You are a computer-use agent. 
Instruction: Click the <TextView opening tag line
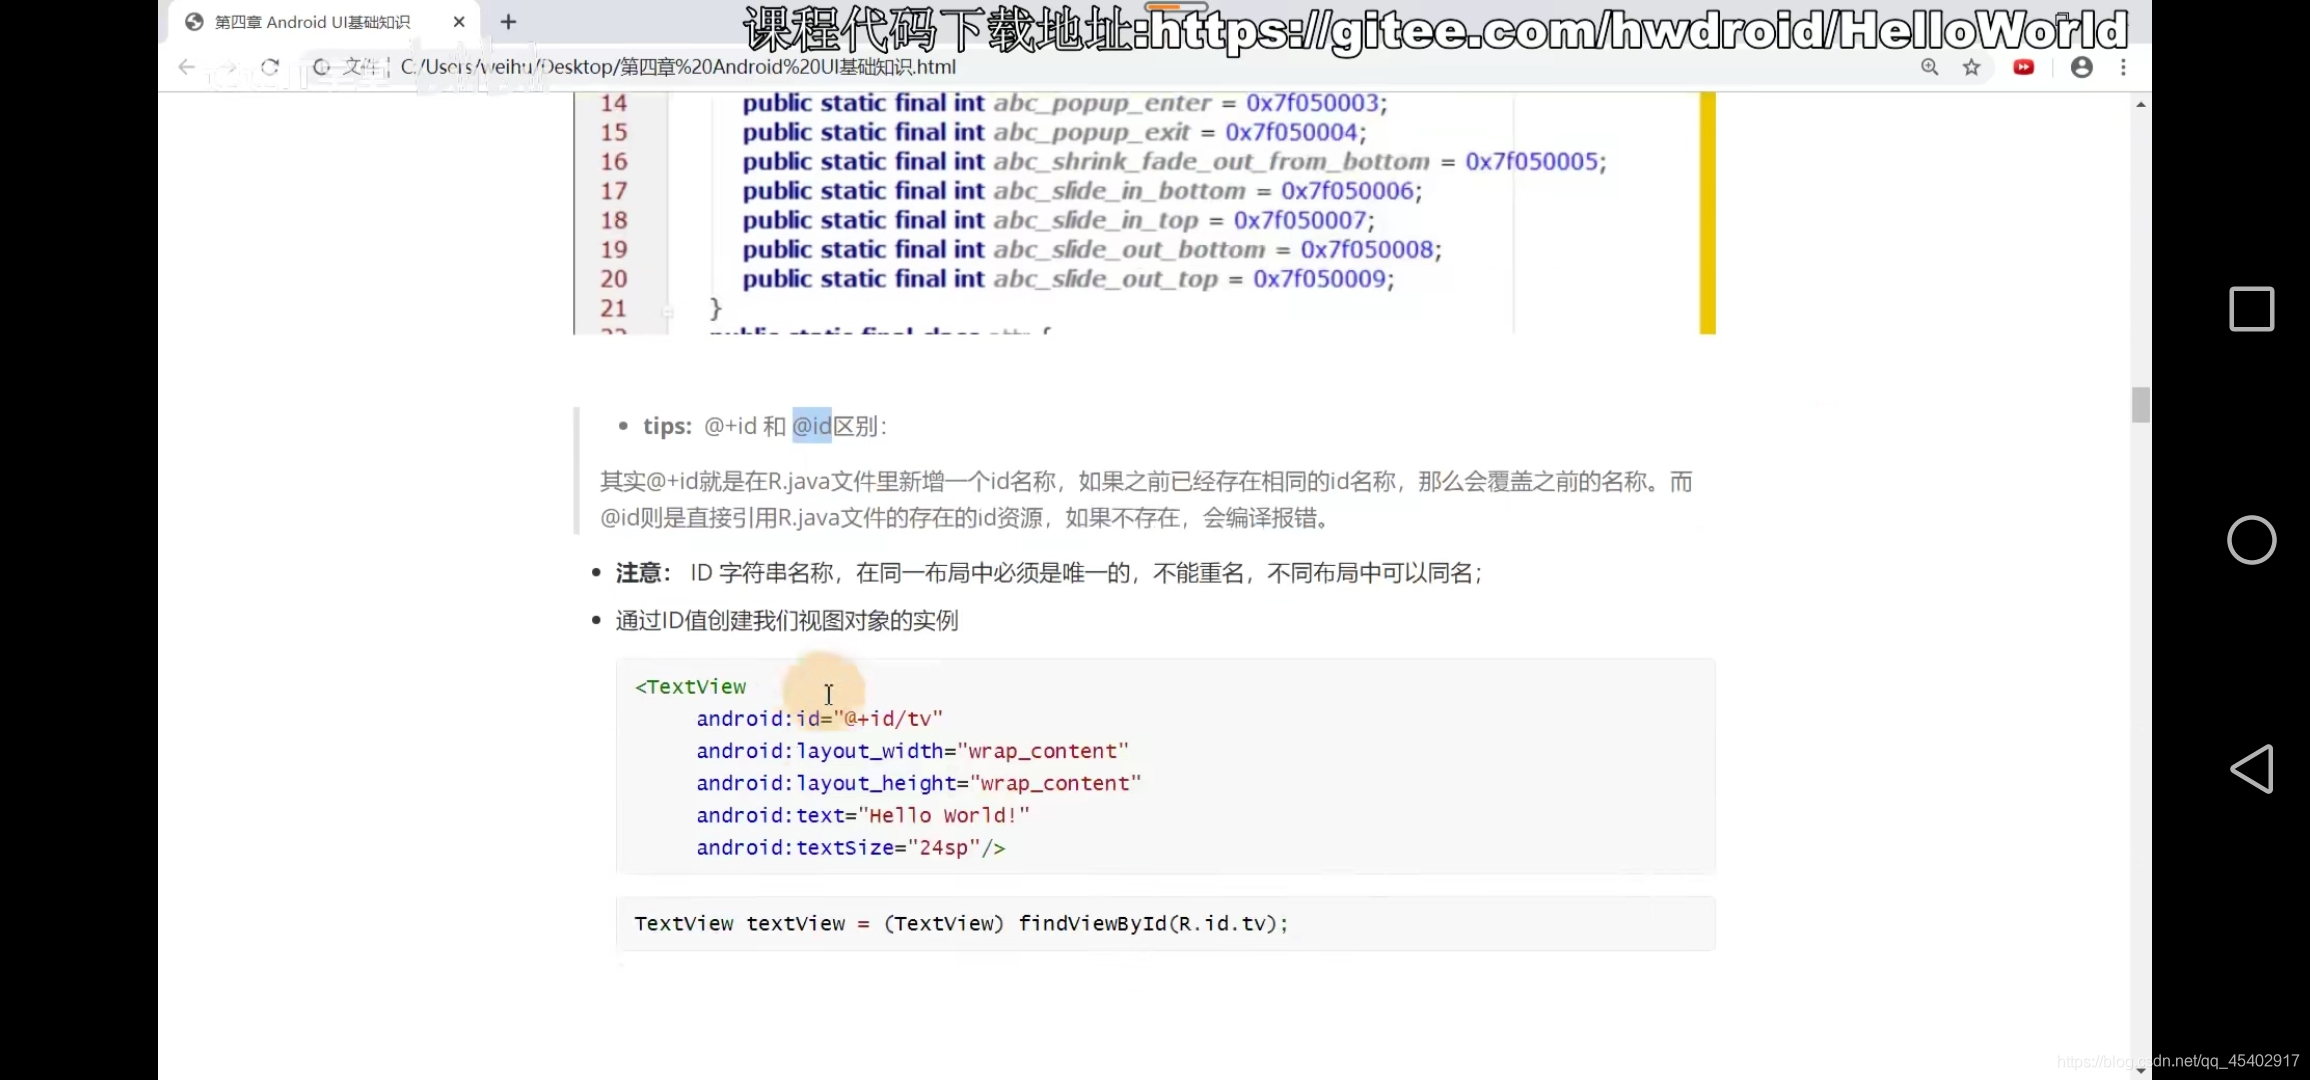point(691,687)
